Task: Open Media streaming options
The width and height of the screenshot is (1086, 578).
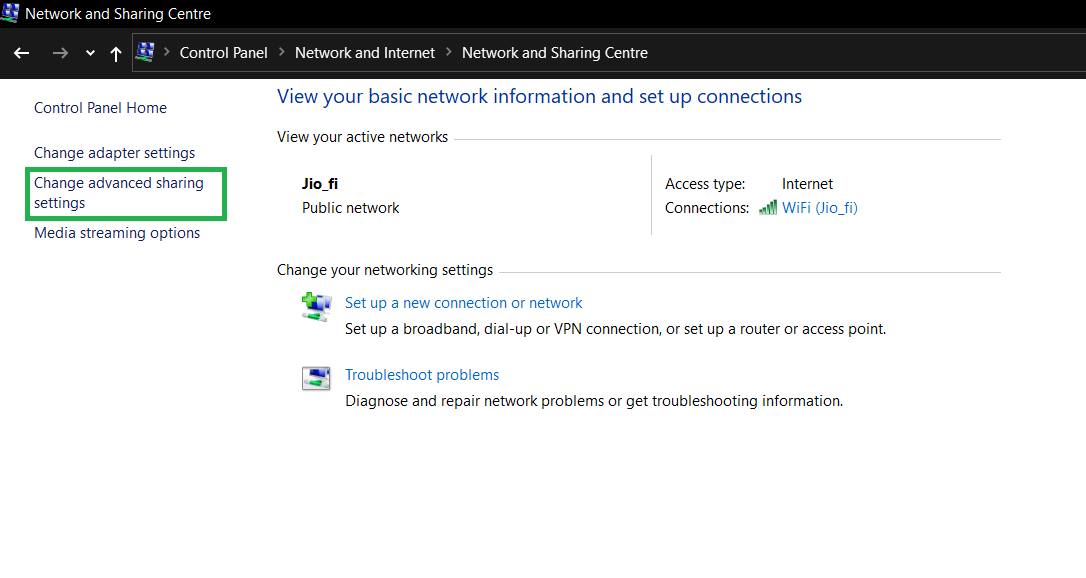Action: pyautogui.click(x=117, y=233)
